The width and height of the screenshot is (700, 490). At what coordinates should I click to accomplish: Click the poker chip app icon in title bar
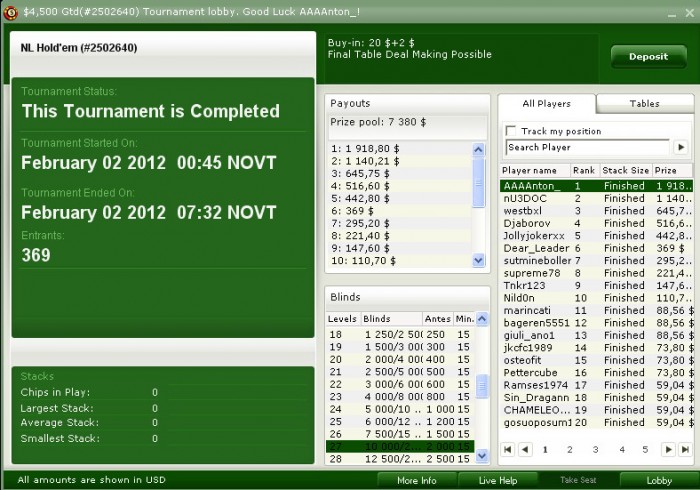pos(10,12)
